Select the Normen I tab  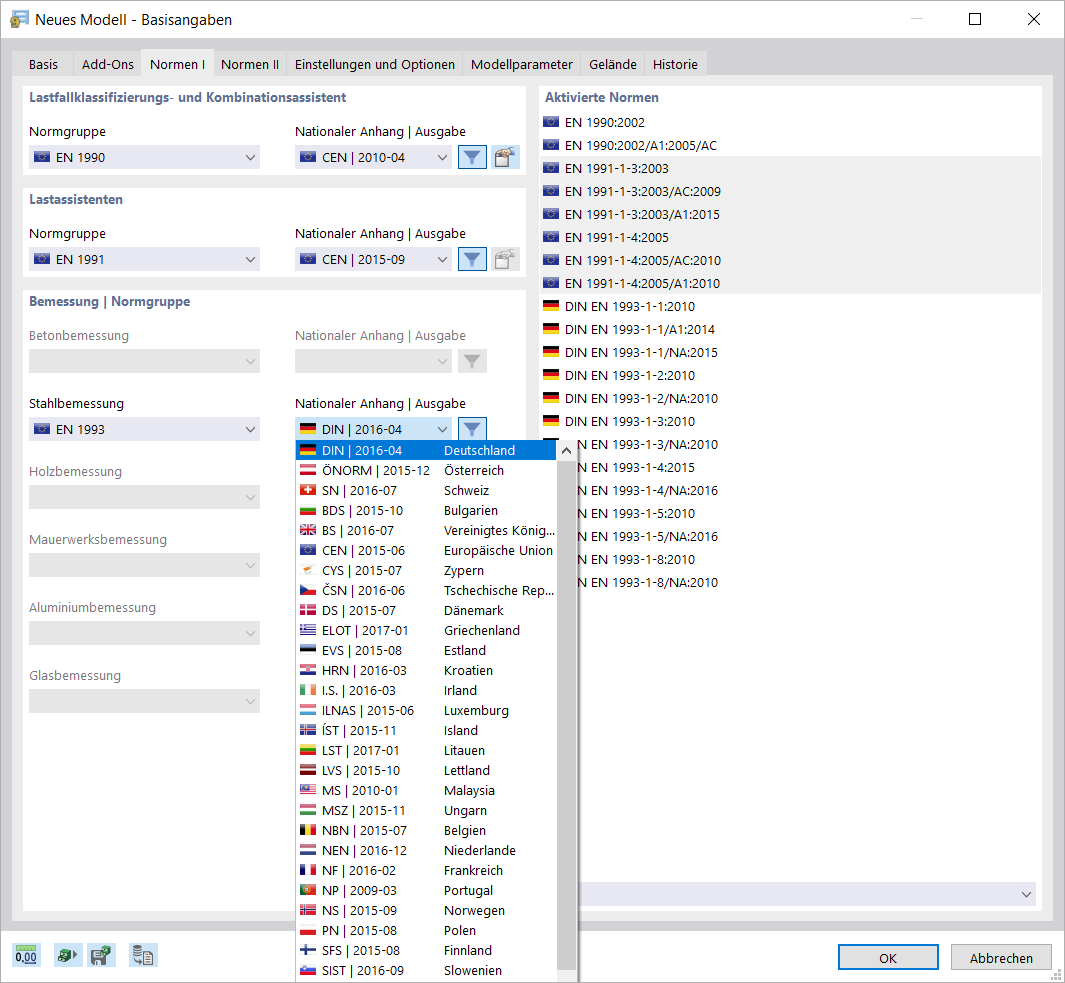[177, 65]
